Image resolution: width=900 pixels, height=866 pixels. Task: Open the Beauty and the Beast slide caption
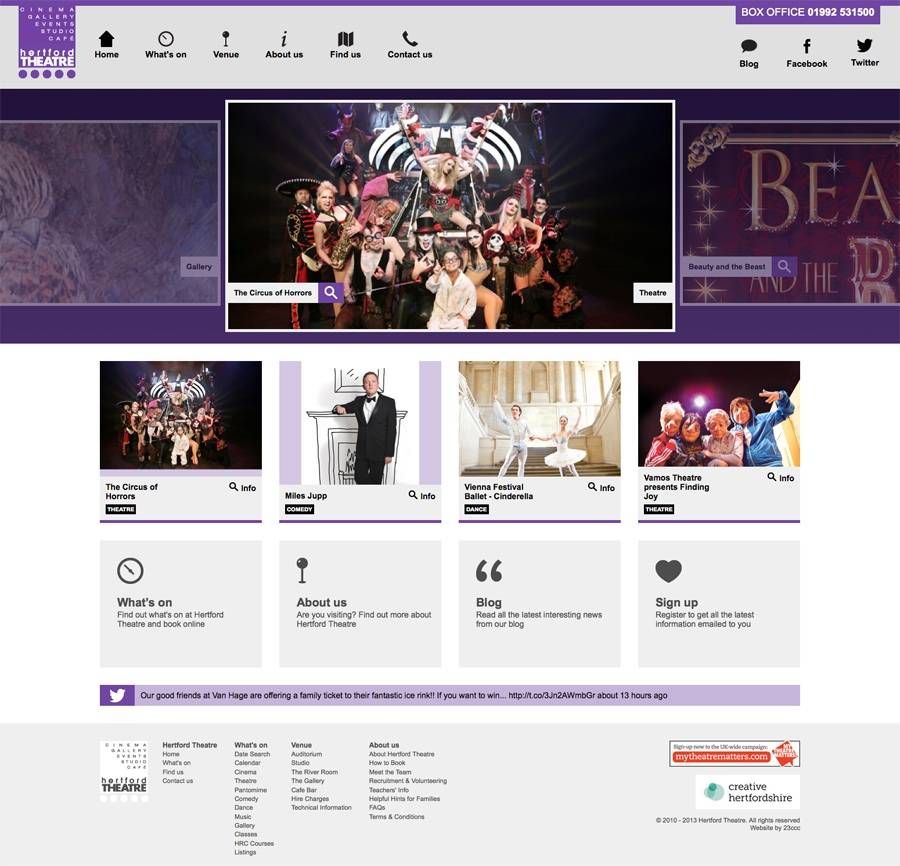[x=727, y=266]
